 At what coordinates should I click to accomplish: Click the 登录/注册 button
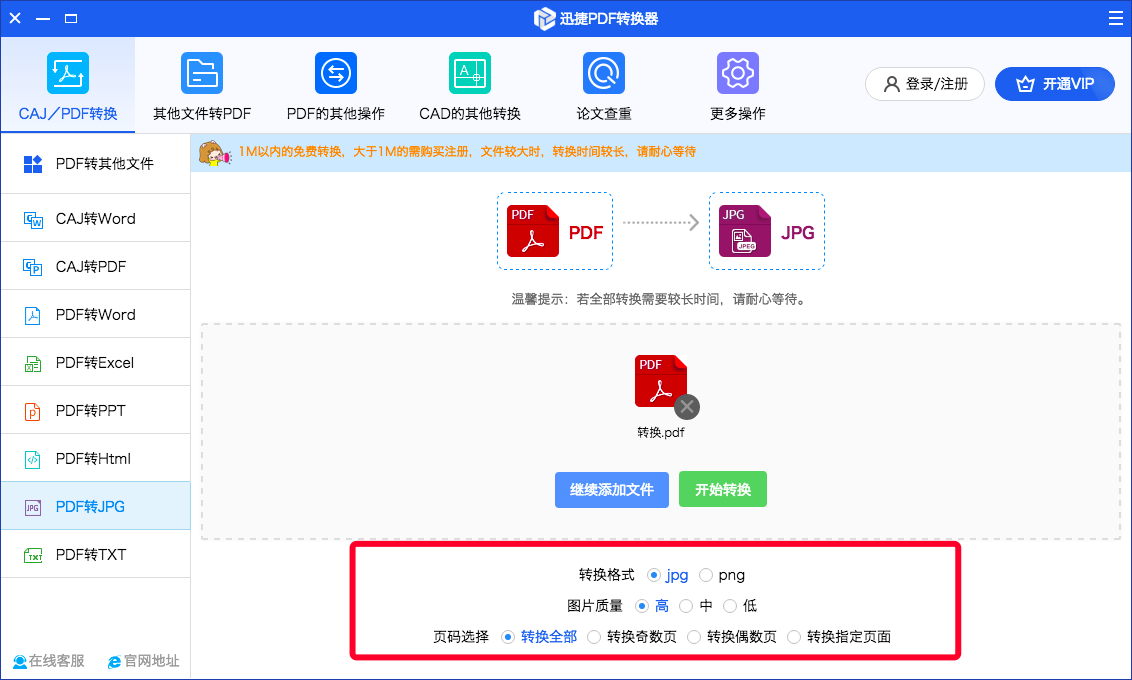coord(925,84)
